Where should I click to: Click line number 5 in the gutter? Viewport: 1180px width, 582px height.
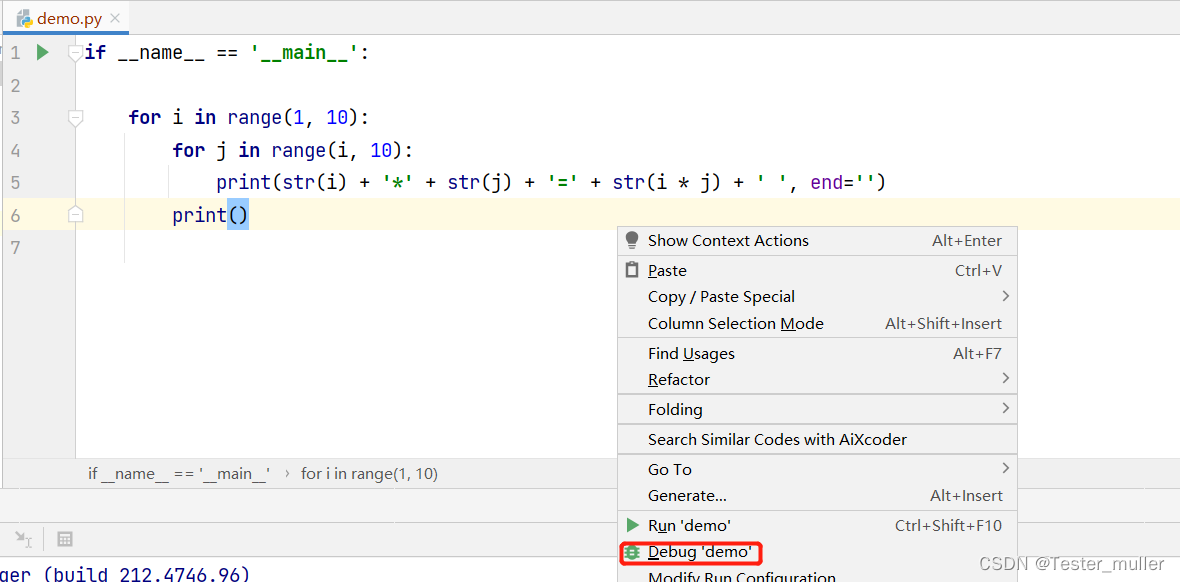(15, 183)
